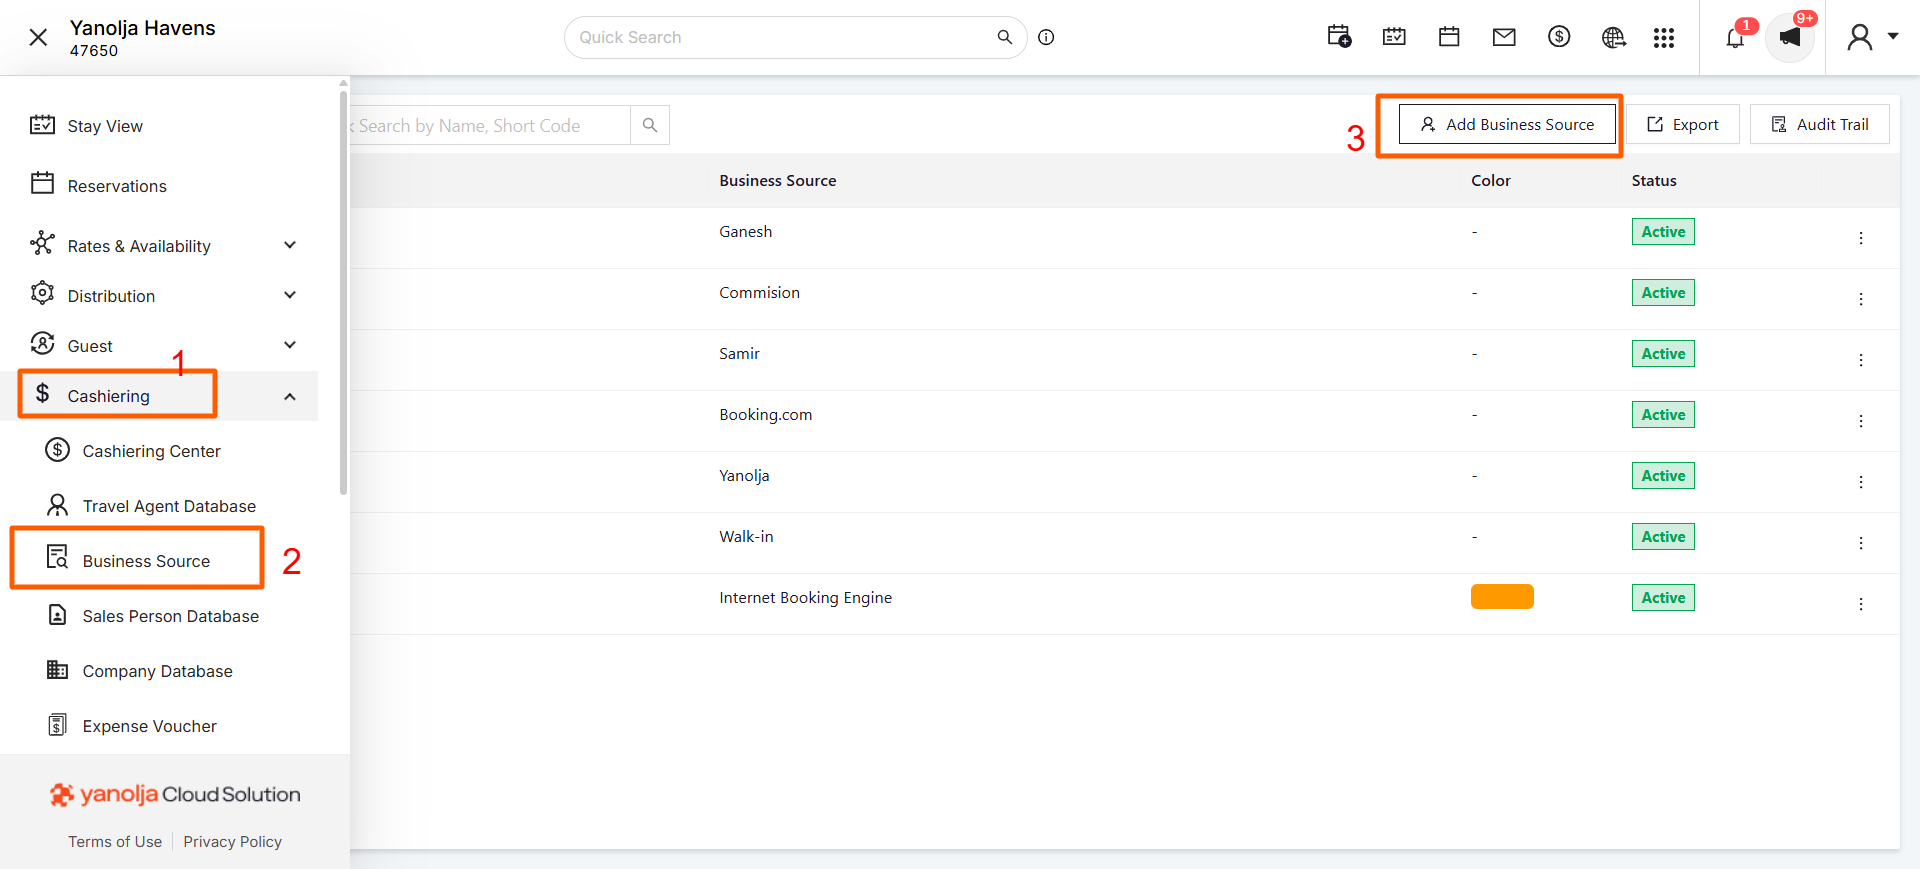Click the quick search magnifier icon
The height and width of the screenshot is (869, 1920).
pos(1005,37)
